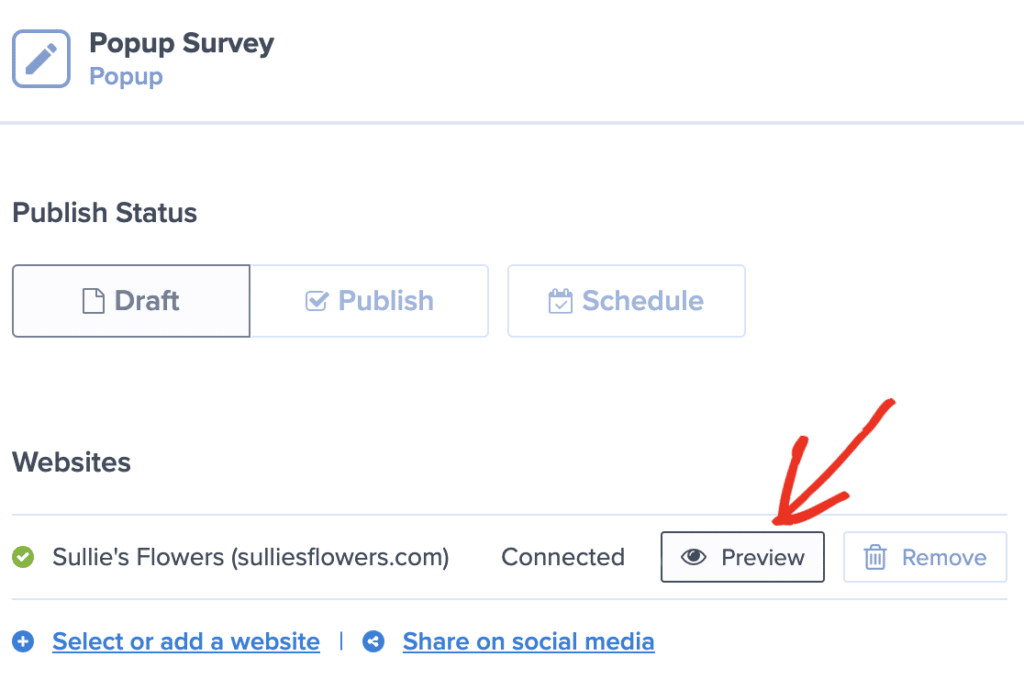Open the Popup type link under Popup Survey
The width and height of the screenshot is (1024, 690).
(x=125, y=75)
